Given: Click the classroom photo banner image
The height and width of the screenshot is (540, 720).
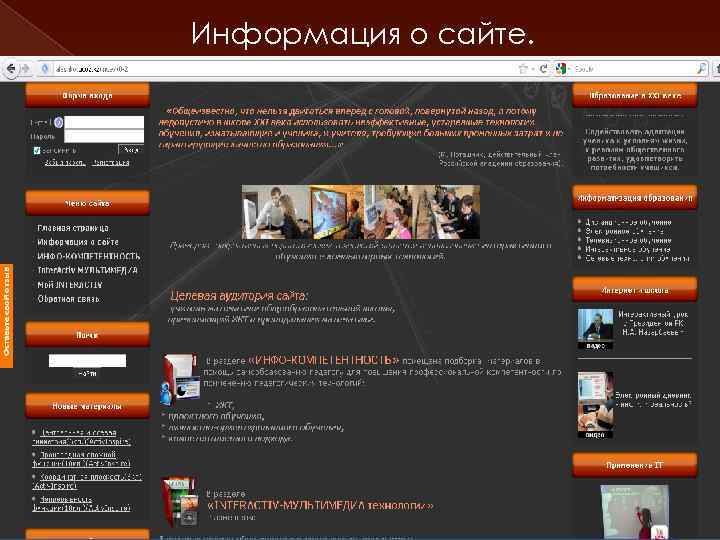Looking at the screenshot, I should 361,212.
